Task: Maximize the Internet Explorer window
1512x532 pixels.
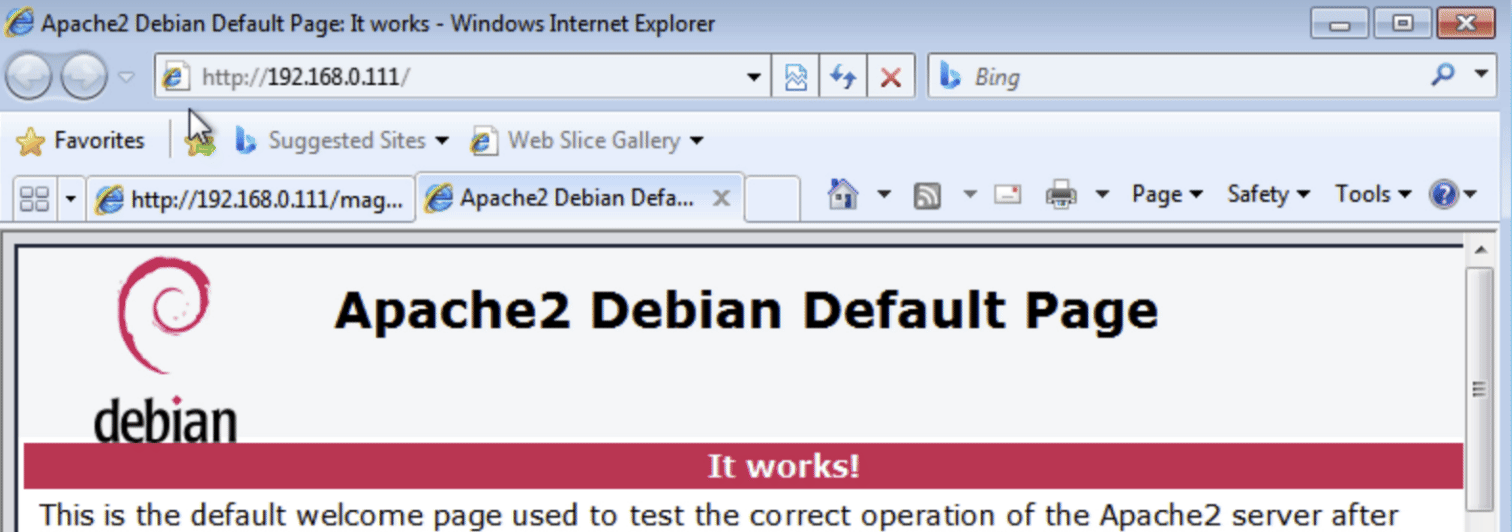Action: (x=1403, y=23)
